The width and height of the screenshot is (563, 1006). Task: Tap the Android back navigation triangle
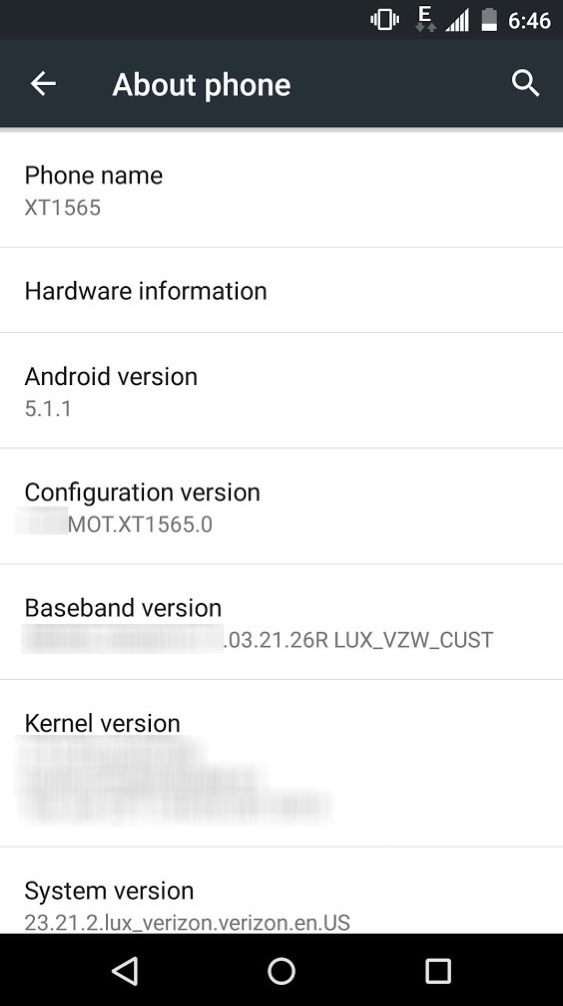[x=124, y=971]
